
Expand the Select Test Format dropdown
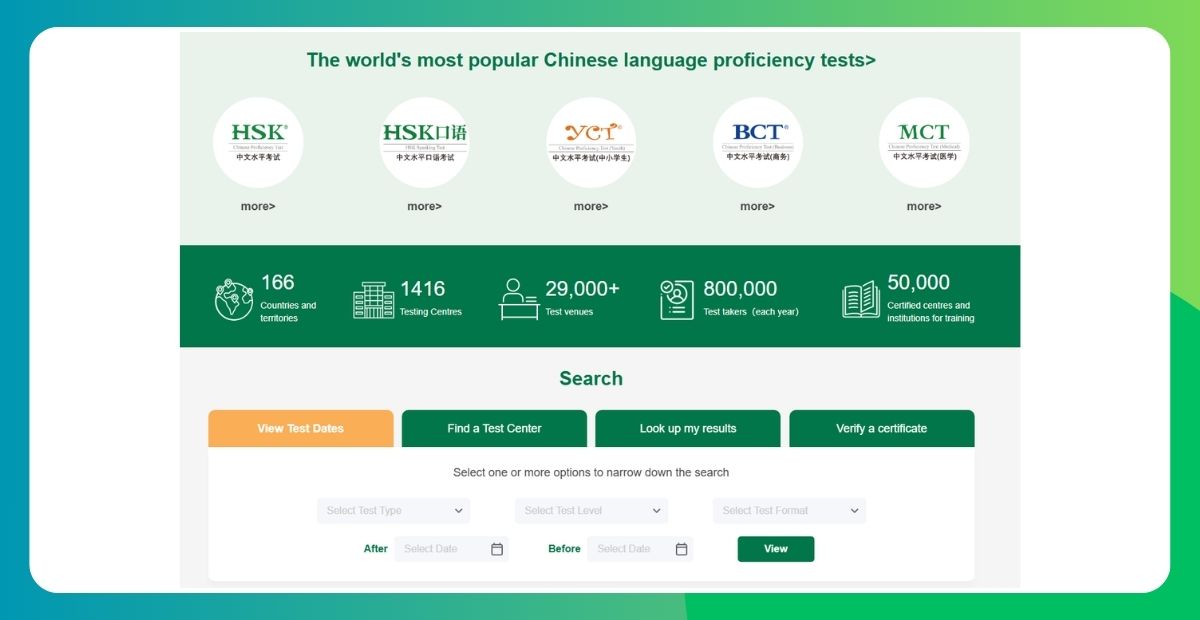(x=789, y=511)
